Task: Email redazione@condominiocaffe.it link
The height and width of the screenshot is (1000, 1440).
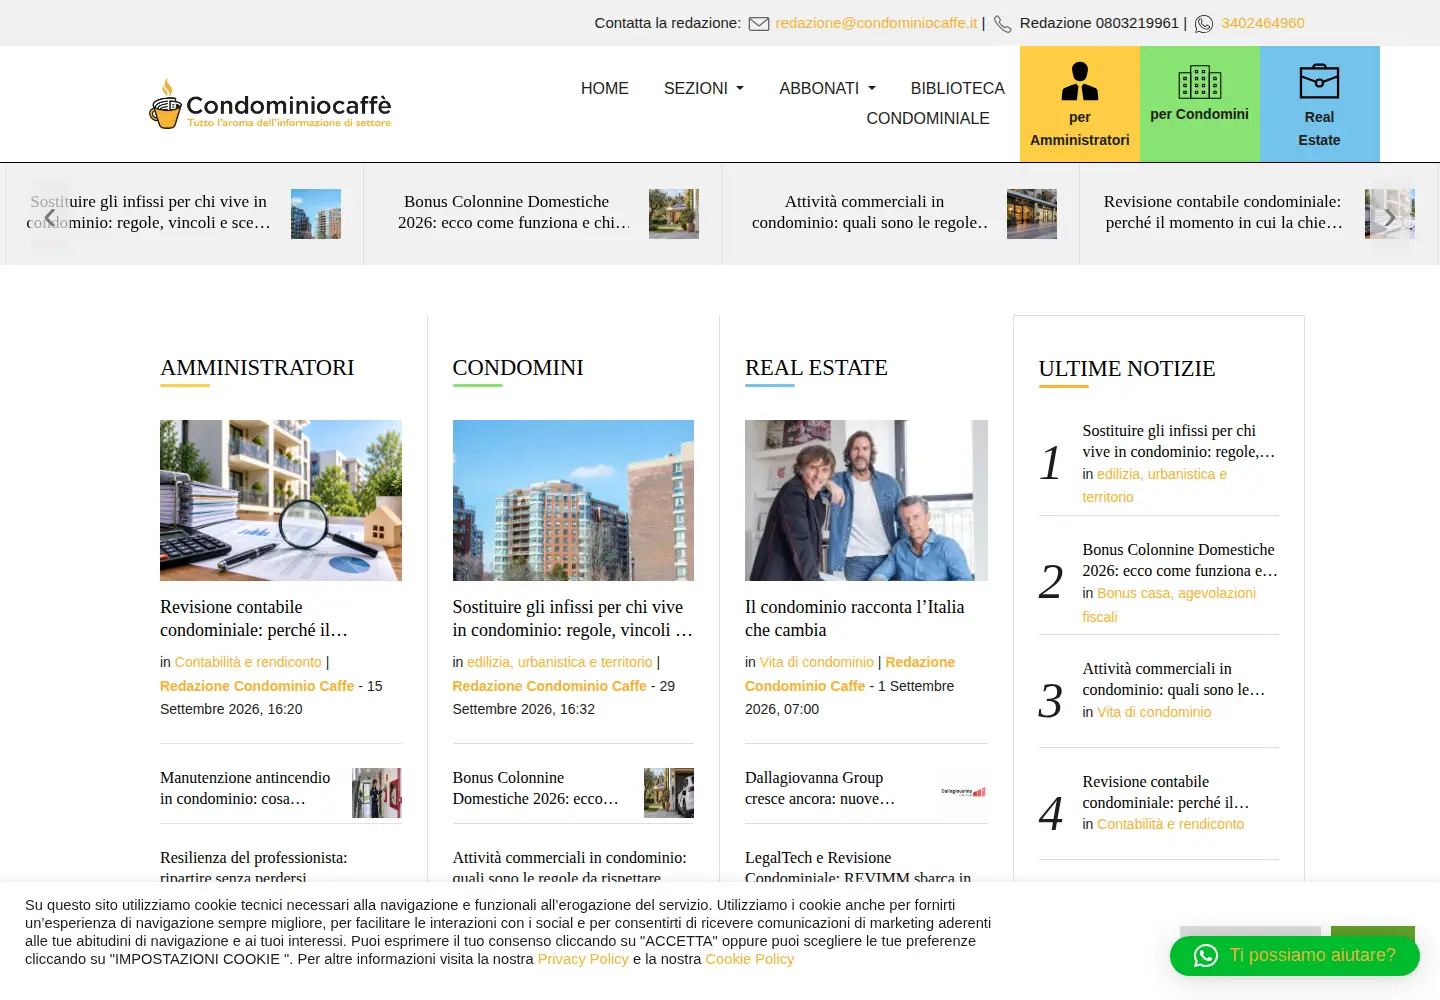Action: [876, 23]
